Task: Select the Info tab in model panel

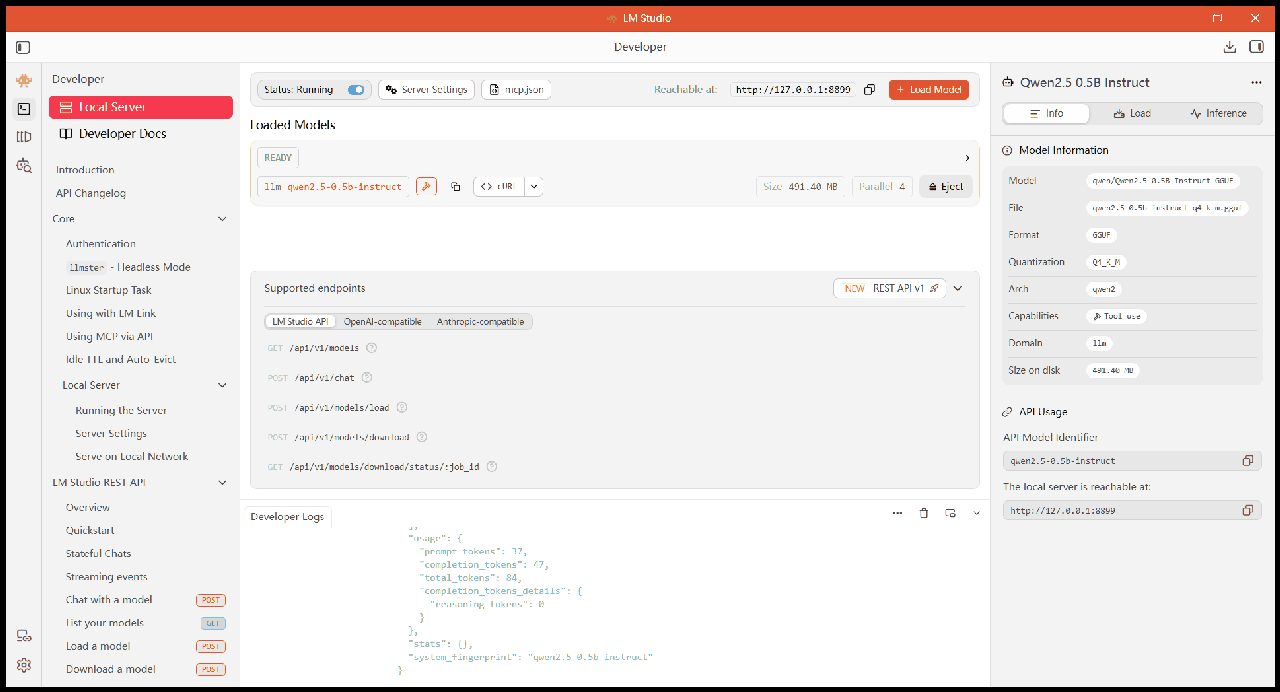Action: click(1046, 114)
